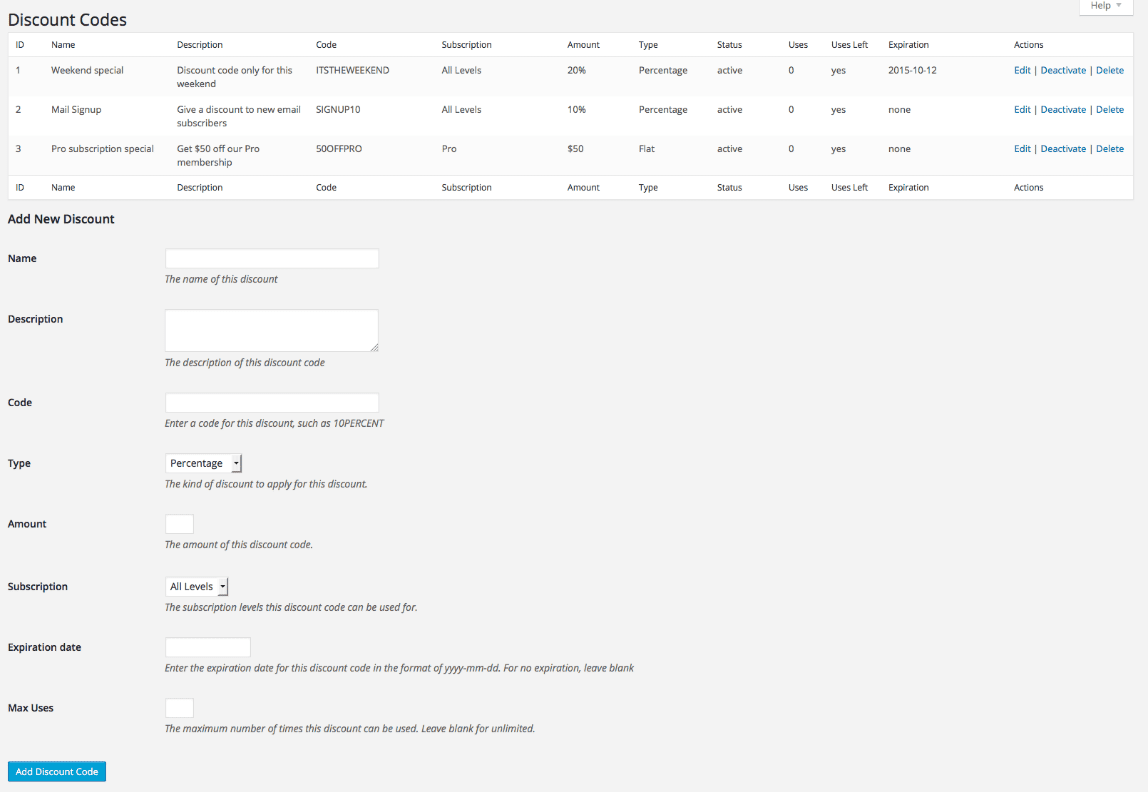Open the Subscription levels dropdown
The width and height of the screenshot is (1148, 792).
coord(196,586)
